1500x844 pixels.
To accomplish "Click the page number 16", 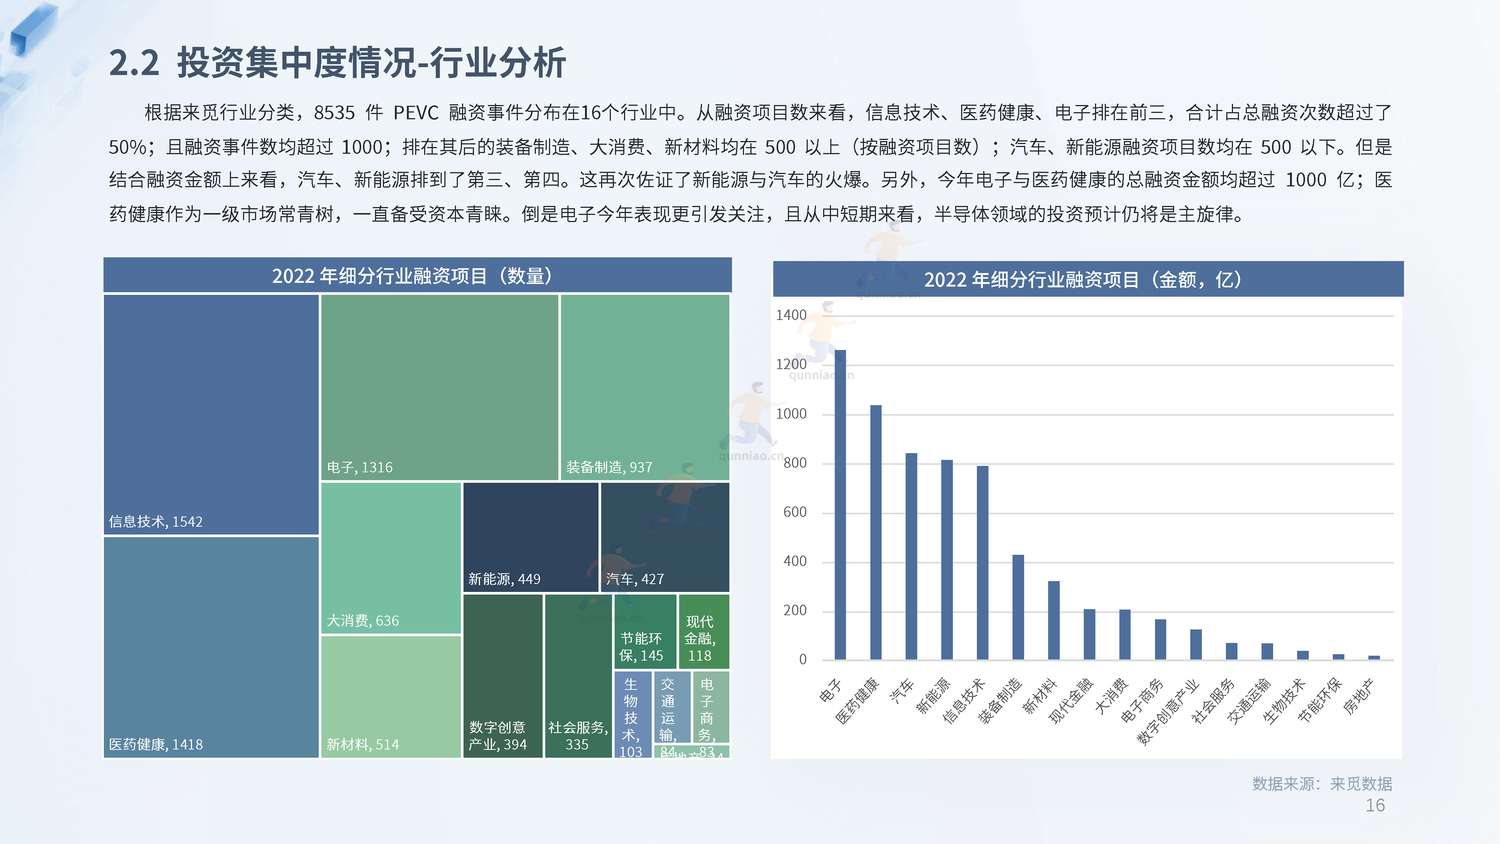I will [1375, 805].
